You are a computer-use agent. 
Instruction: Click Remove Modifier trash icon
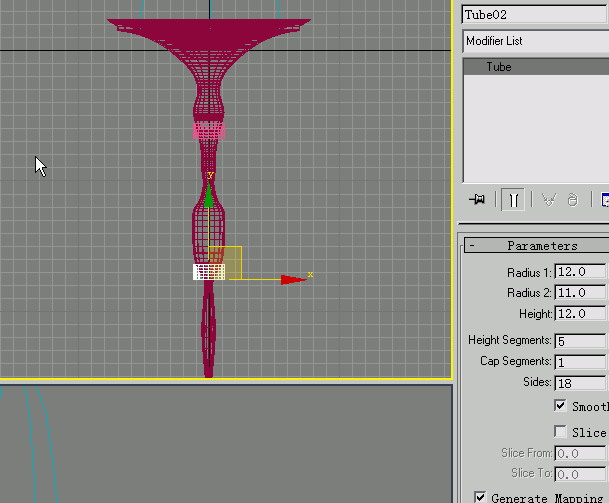coord(573,200)
